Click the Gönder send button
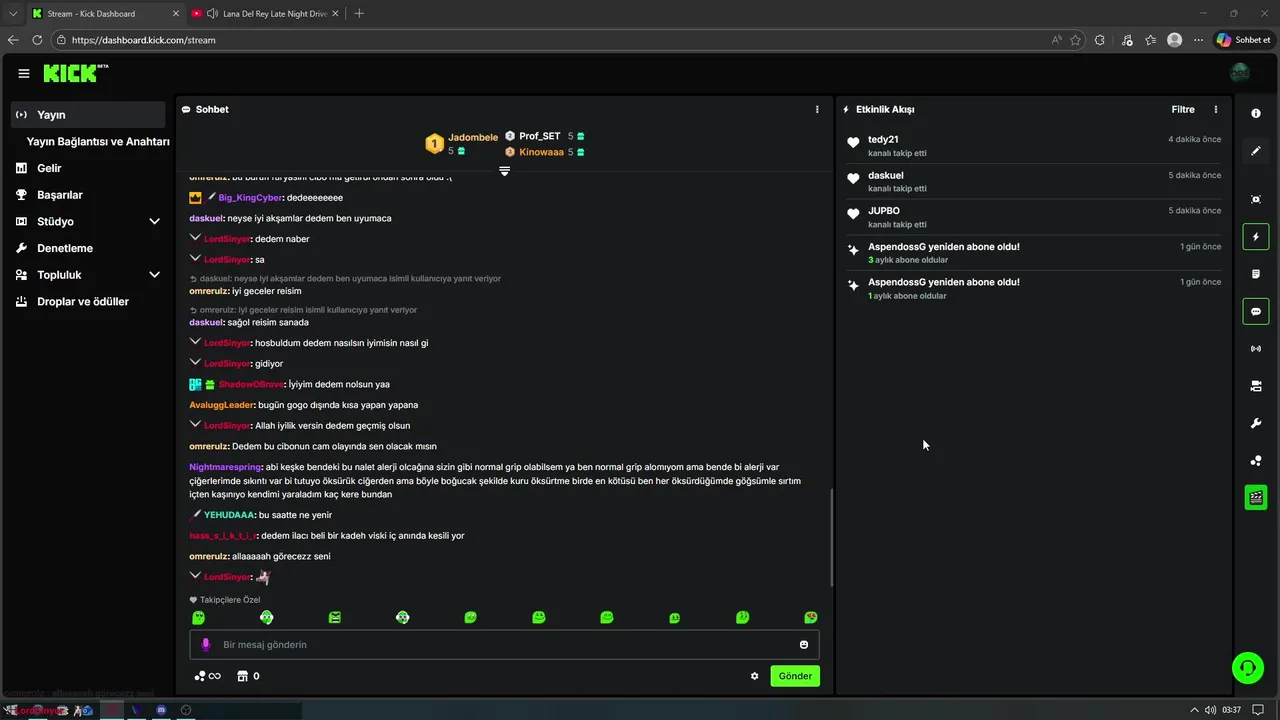1280x720 pixels. click(795, 676)
